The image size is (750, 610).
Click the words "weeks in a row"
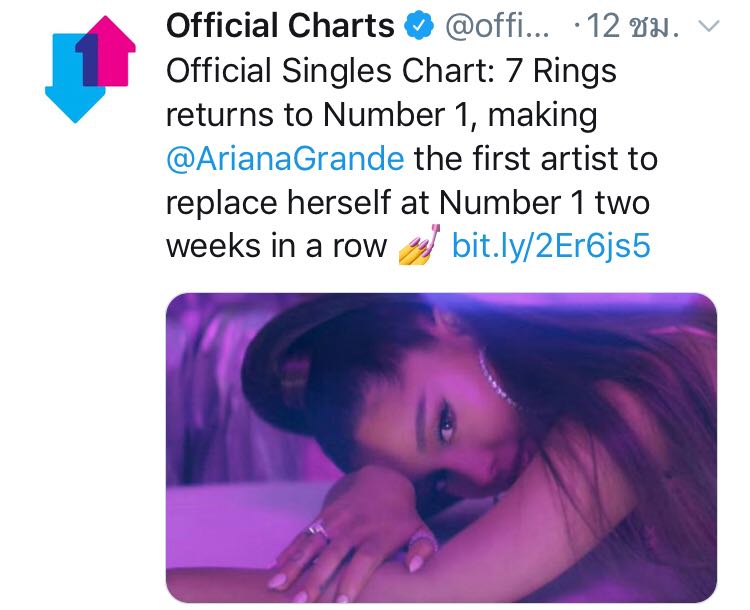275,245
